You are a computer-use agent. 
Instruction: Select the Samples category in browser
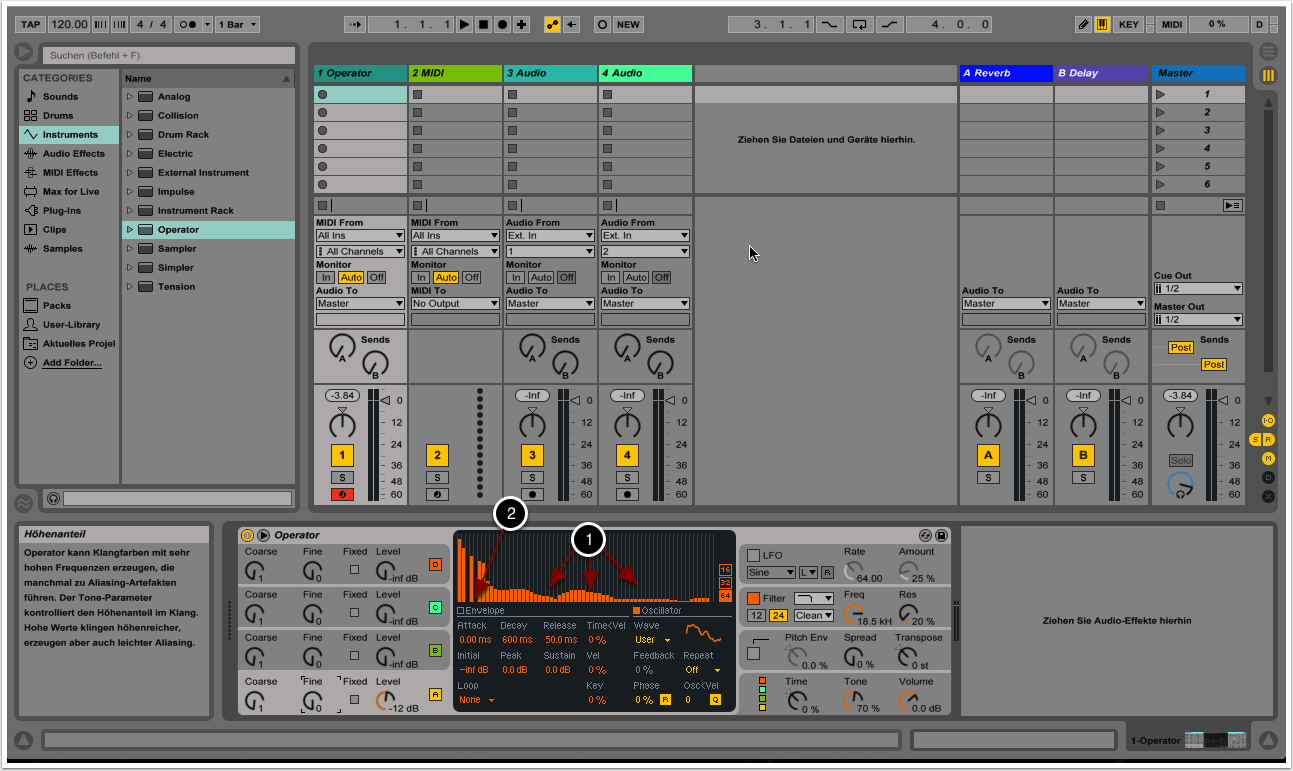(62, 249)
